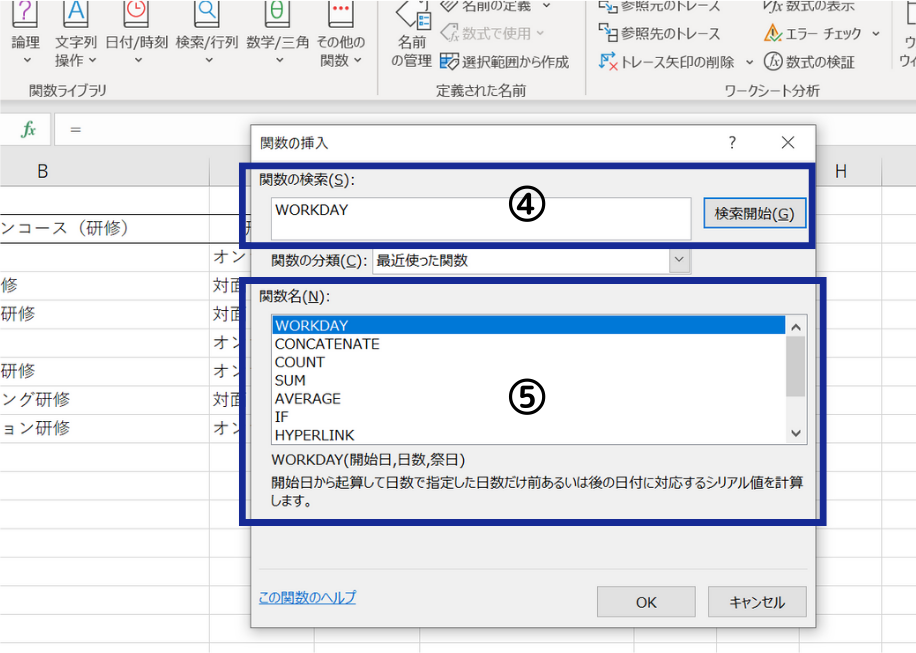Open the この関数のヘルプ help link

coord(307,598)
